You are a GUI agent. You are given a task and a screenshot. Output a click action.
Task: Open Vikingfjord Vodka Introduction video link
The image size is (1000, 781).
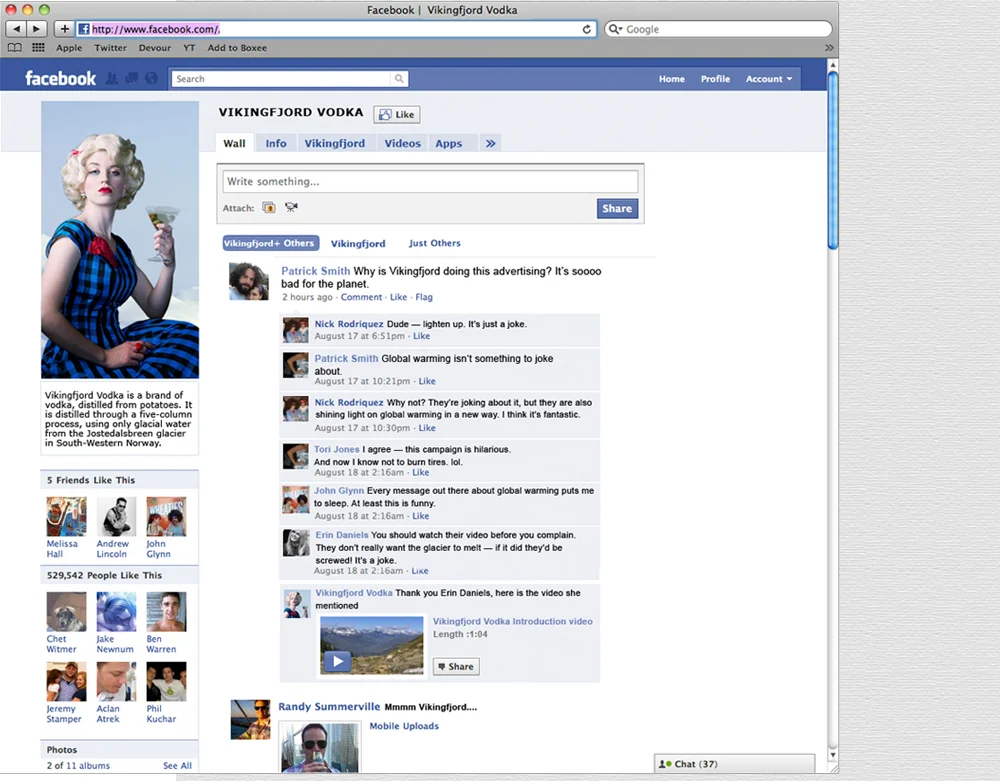click(x=513, y=621)
